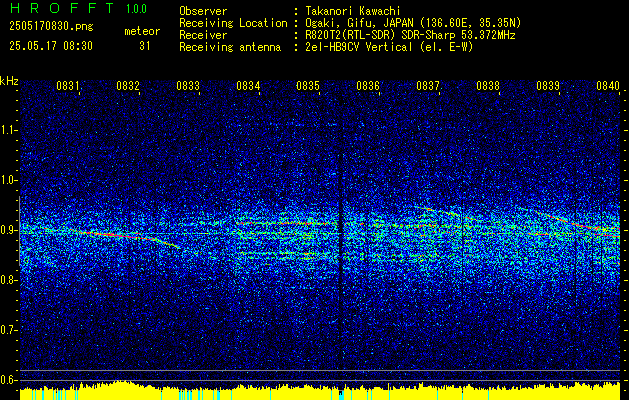Click time marker 0840
Screen dimensions: 629x400
[x=608, y=85]
